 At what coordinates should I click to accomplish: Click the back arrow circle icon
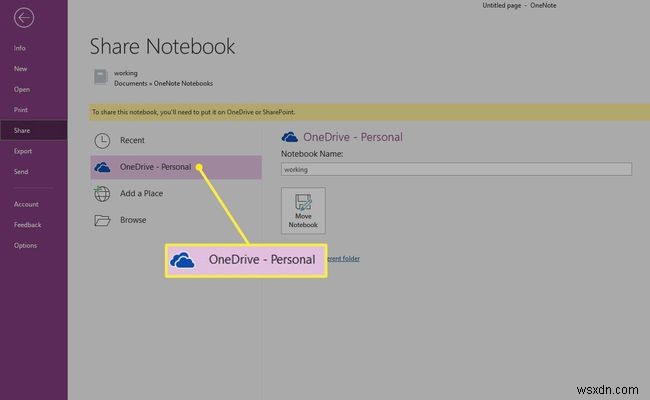[x=24, y=18]
